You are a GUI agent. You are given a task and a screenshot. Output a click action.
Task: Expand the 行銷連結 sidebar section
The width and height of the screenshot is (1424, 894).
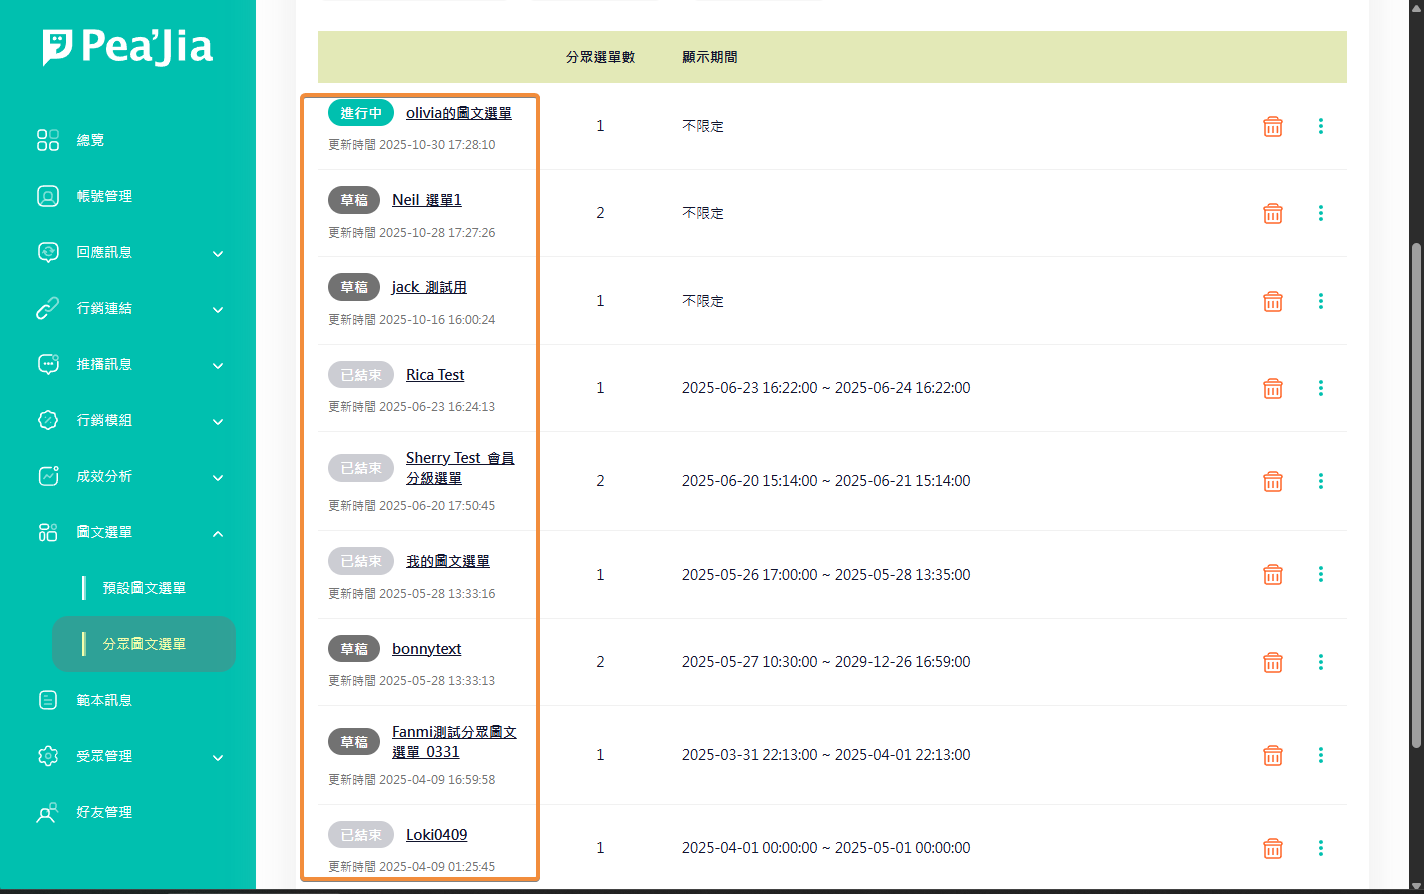pyautogui.click(x=218, y=309)
